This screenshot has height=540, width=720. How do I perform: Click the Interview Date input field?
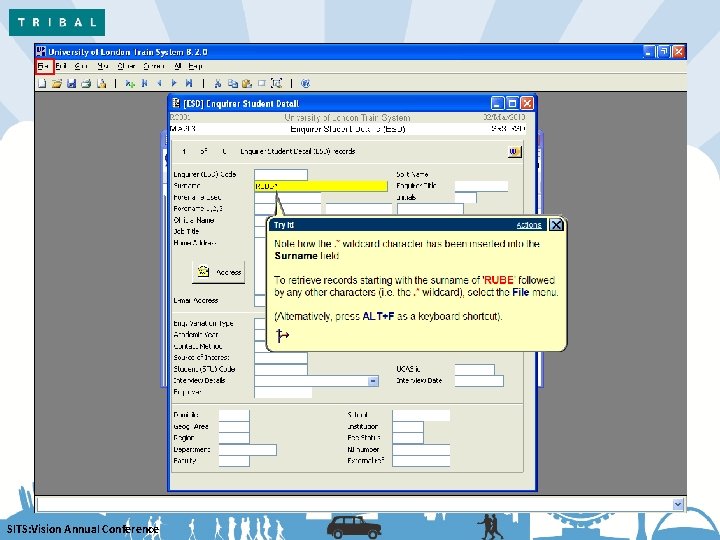(479, 381)
